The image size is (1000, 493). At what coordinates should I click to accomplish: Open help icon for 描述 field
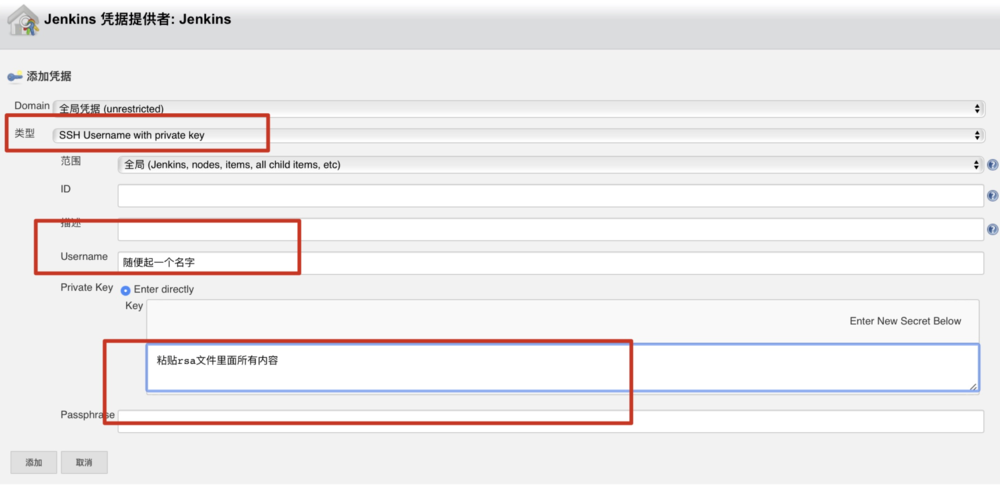[x=992, y=230]
